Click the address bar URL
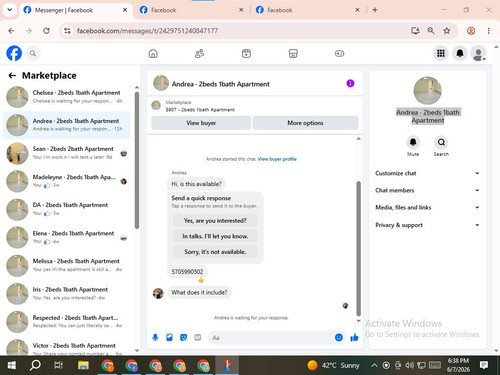This screenshot has width=500, height=375. 147,31
